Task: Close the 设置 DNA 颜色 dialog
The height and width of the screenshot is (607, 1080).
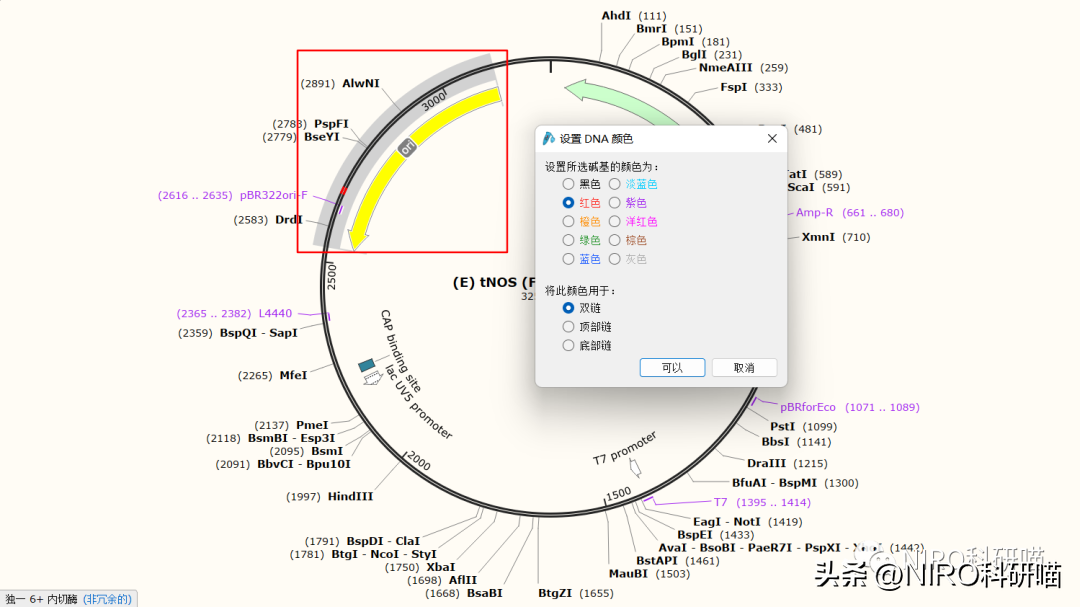Action: point(772,139)
